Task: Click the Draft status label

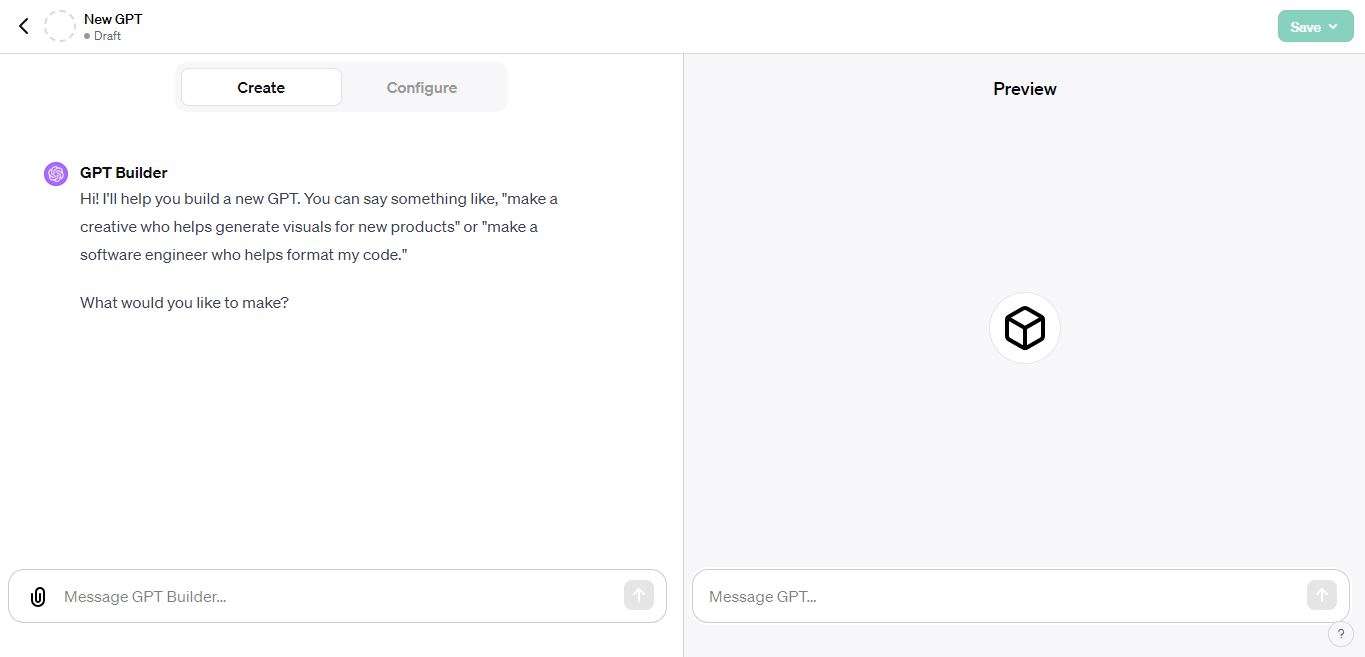Action: (106, 36)
